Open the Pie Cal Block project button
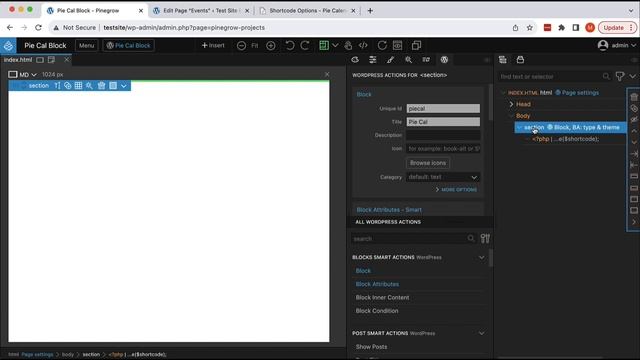Screen dimensions: 640x360 [129, 45]
